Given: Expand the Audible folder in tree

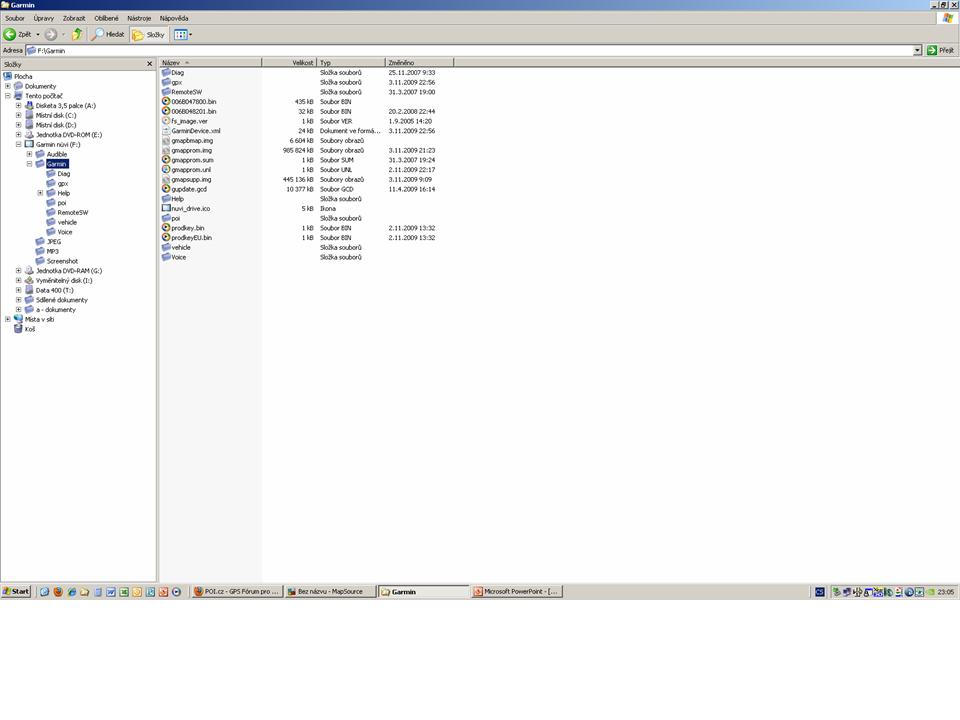Looking at the screenshot, I should [x=29, y=154].
